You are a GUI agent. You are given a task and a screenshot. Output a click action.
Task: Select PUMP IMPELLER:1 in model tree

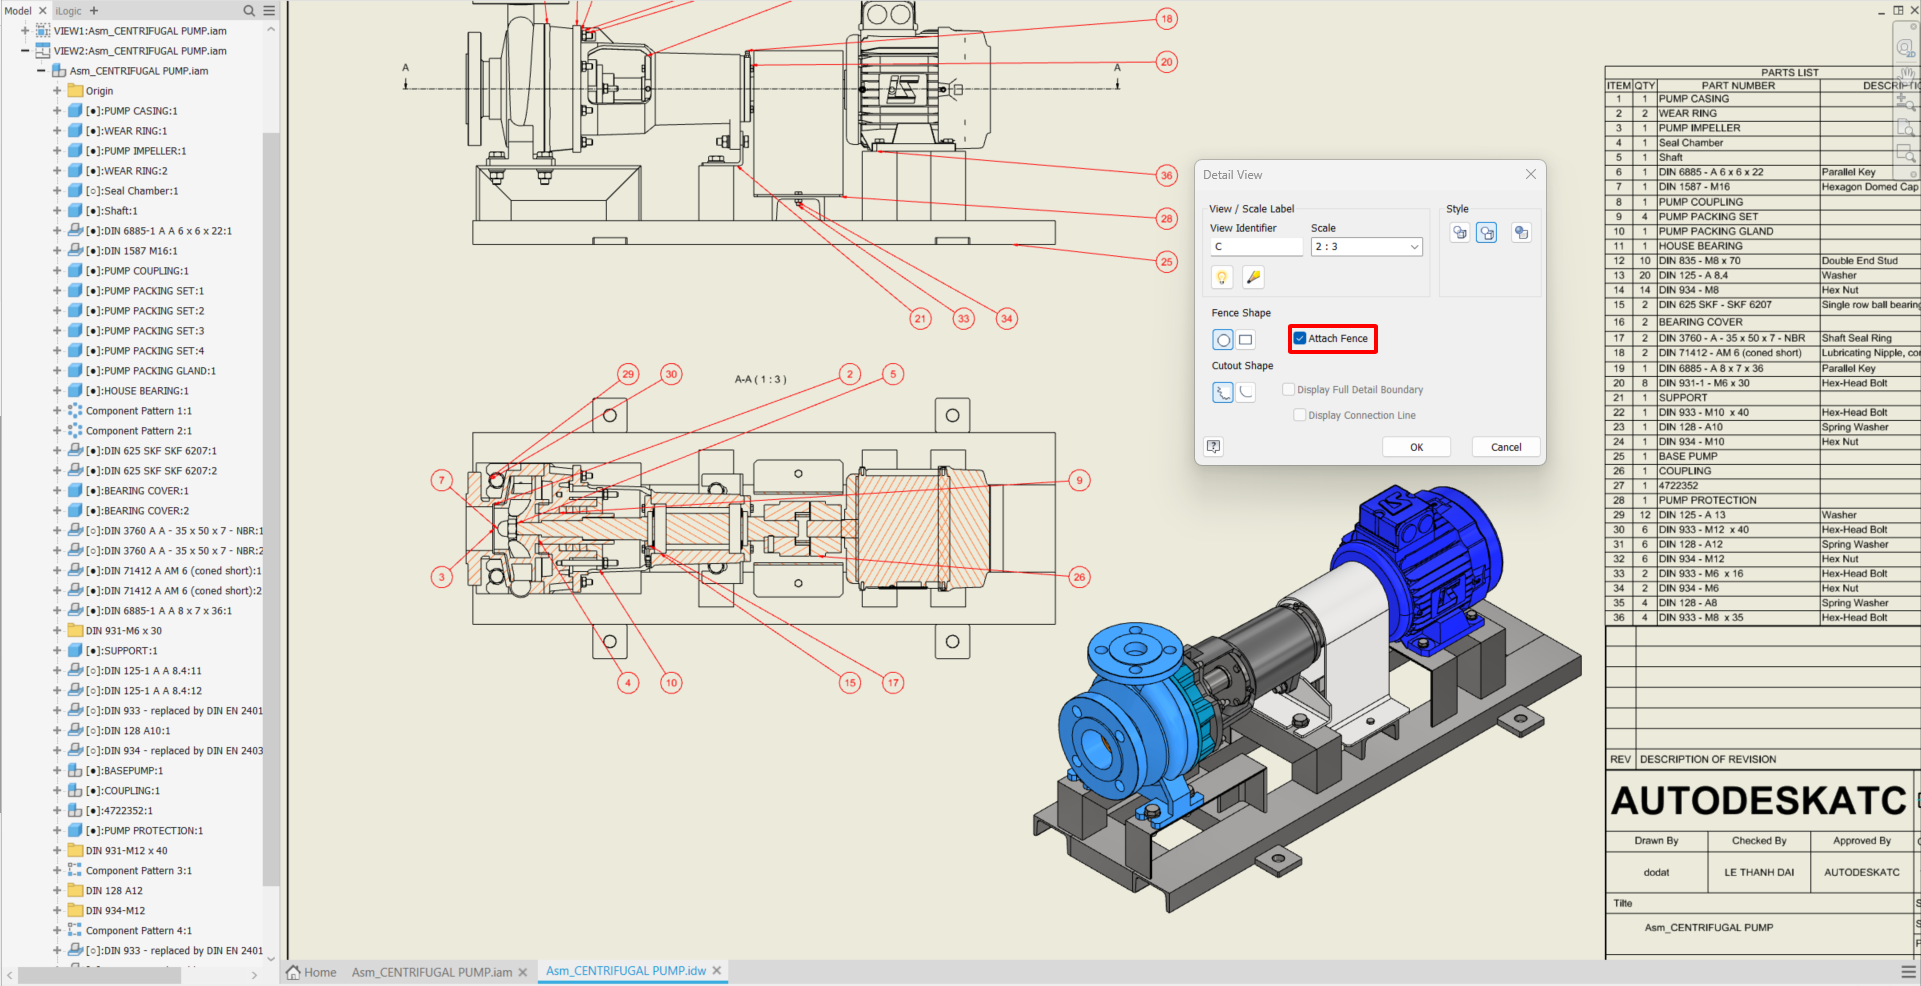pyautogui.click(x=136, y=151)
